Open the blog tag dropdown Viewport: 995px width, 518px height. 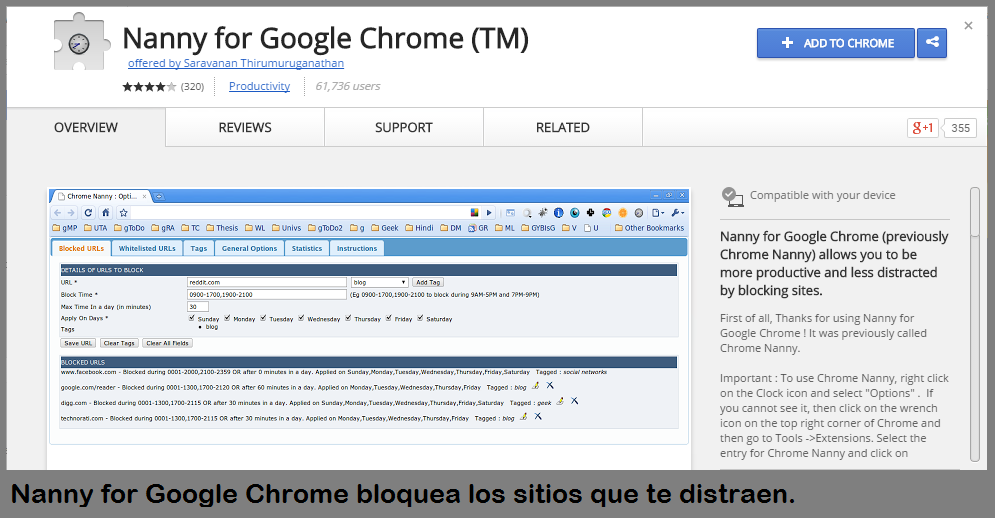pos(379,283)
